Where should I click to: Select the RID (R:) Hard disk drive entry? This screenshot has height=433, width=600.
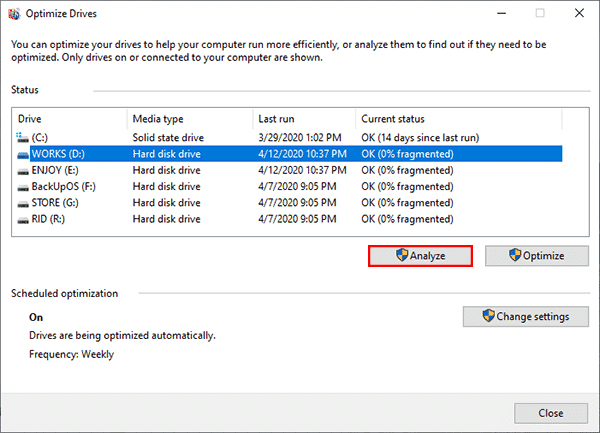[166, 220]
